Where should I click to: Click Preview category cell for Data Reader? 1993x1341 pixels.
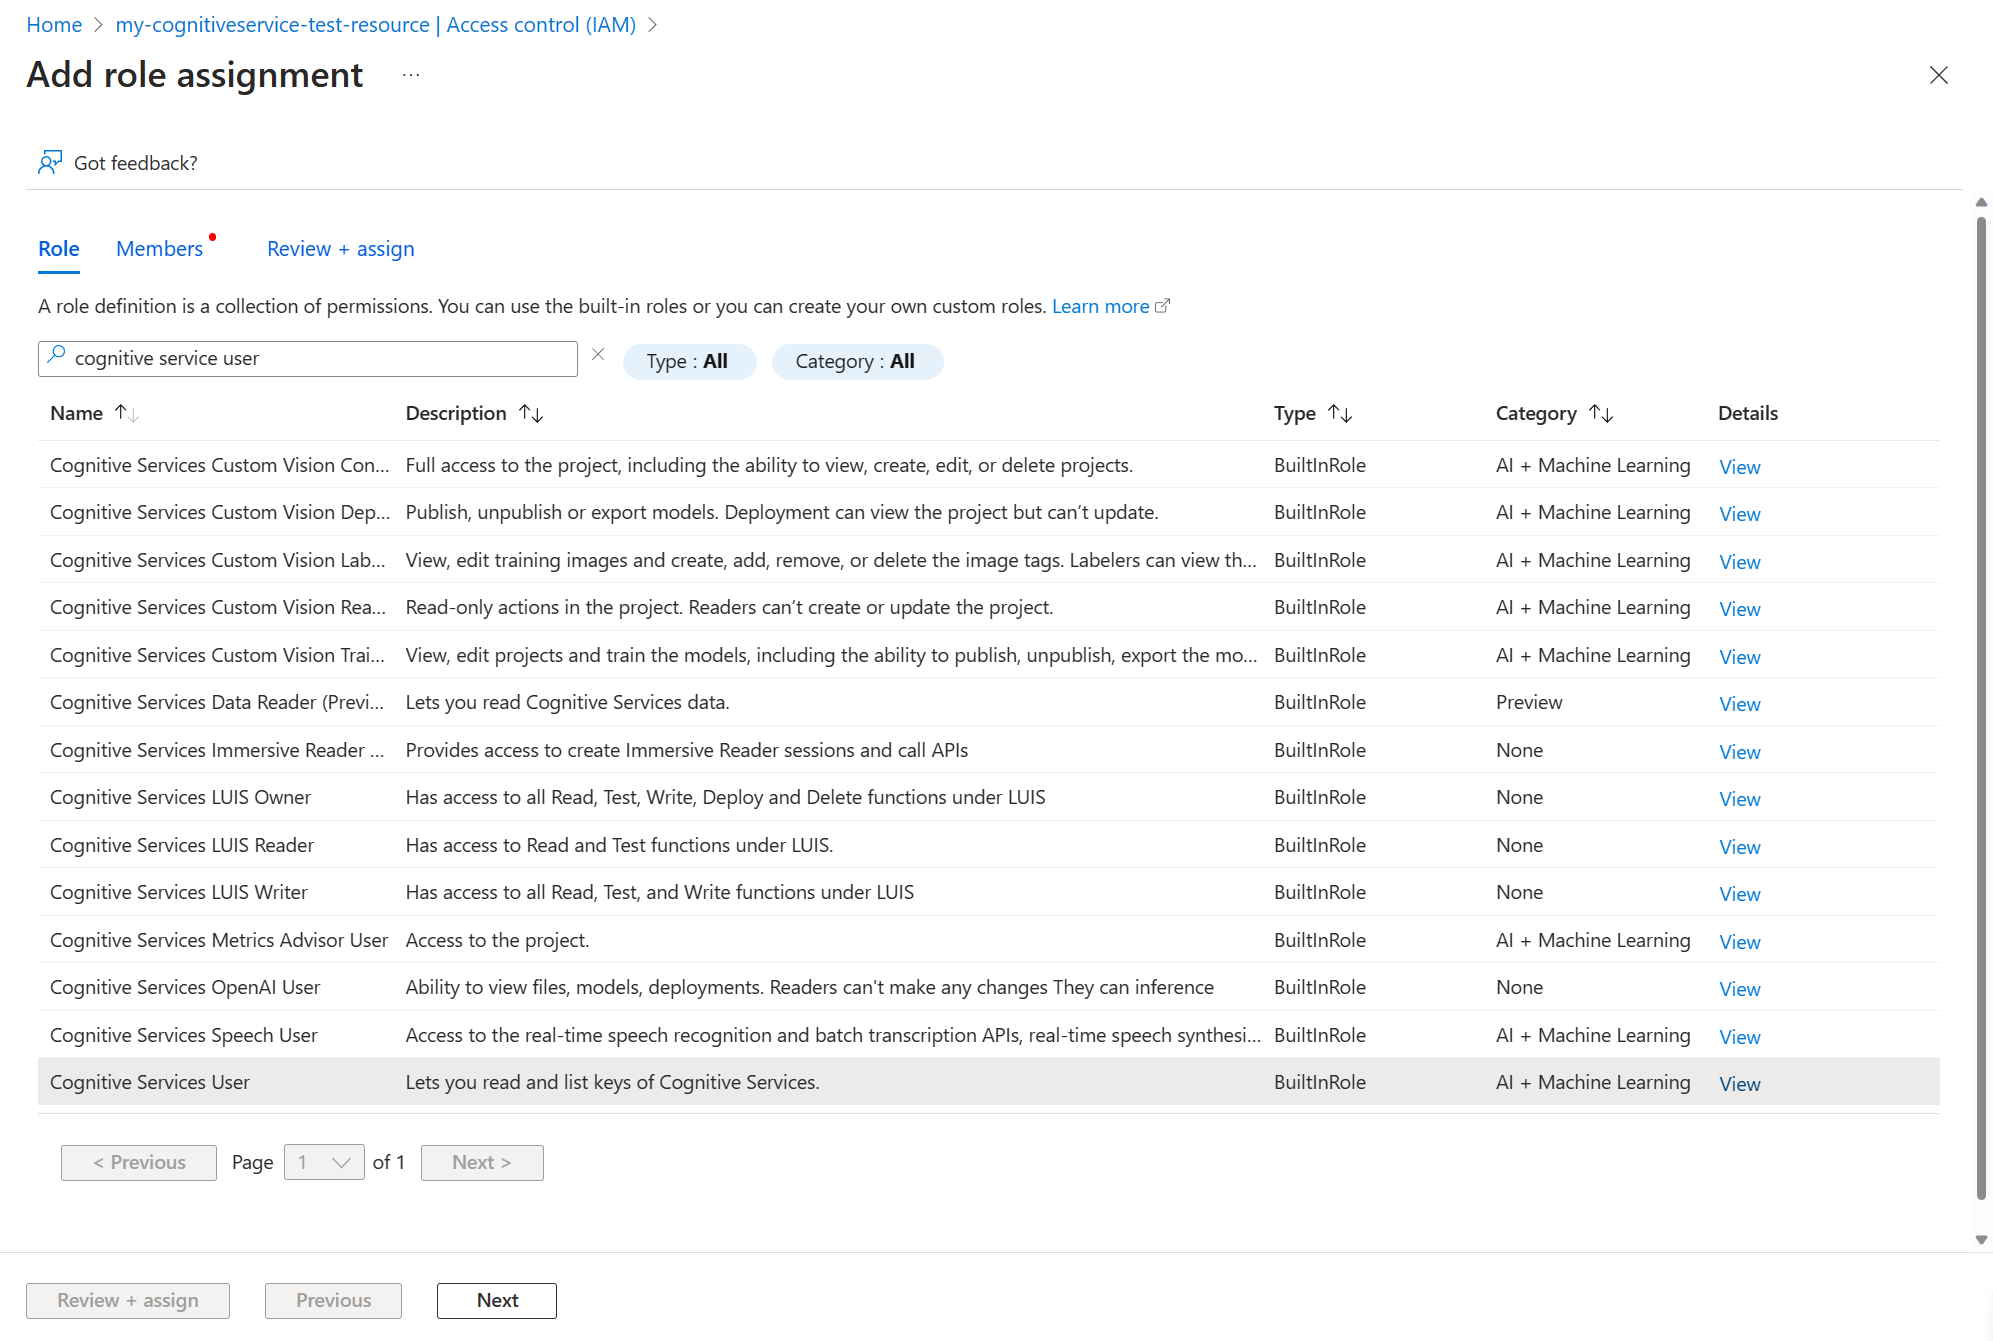(x=1528, y=702)
